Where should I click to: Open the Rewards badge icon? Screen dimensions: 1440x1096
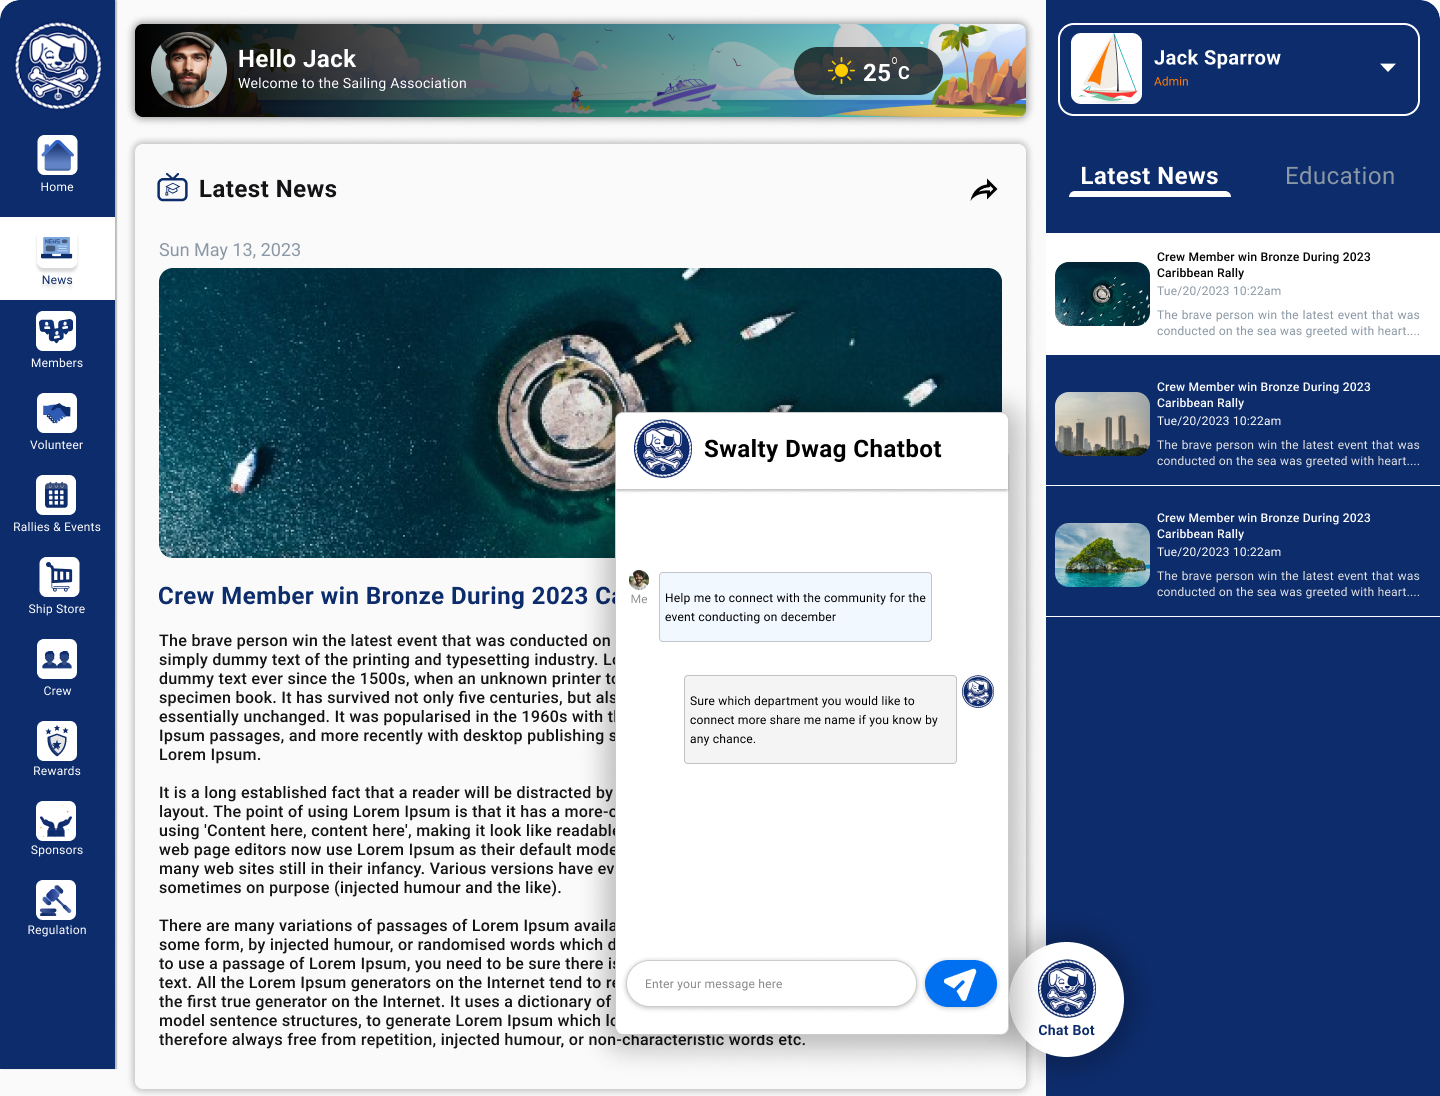tap(57, 742)
